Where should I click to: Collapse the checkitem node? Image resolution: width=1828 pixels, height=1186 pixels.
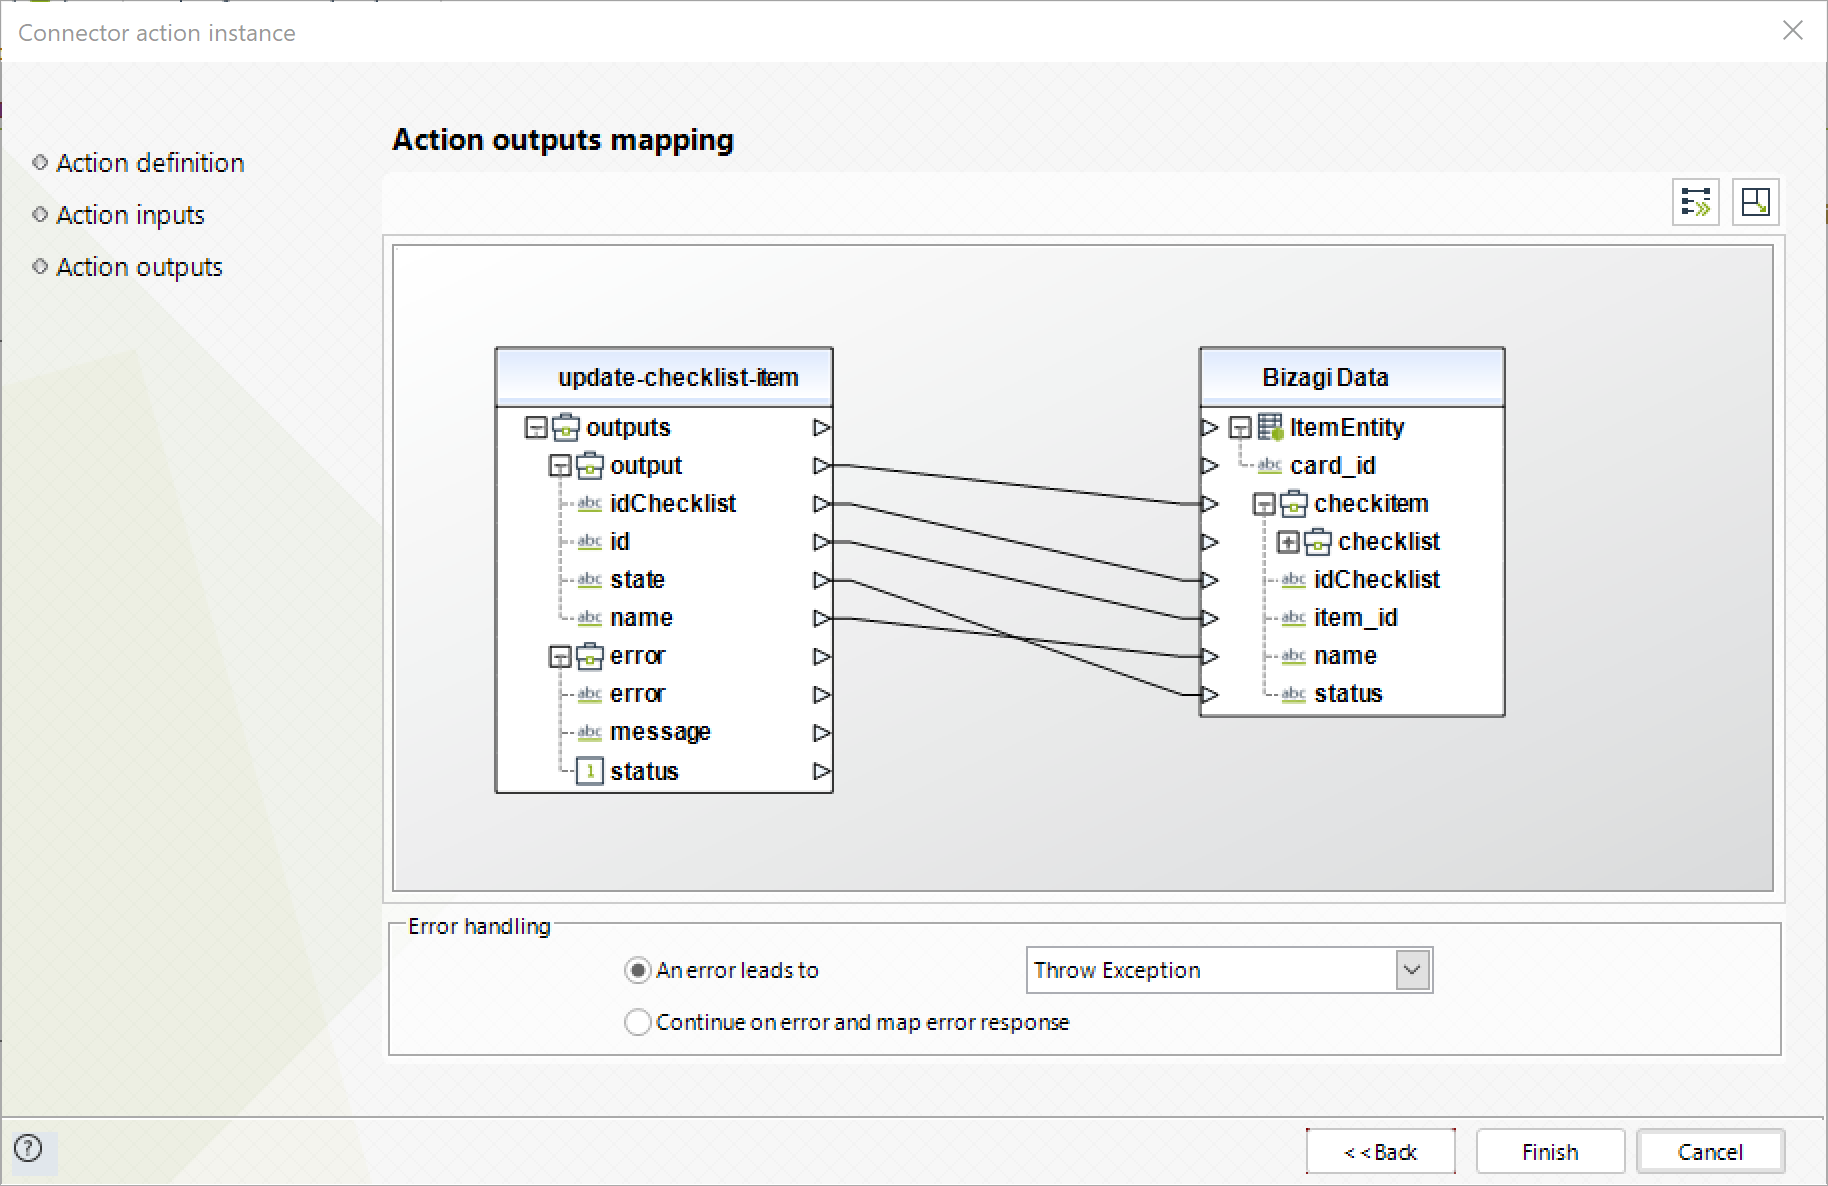1264,504
